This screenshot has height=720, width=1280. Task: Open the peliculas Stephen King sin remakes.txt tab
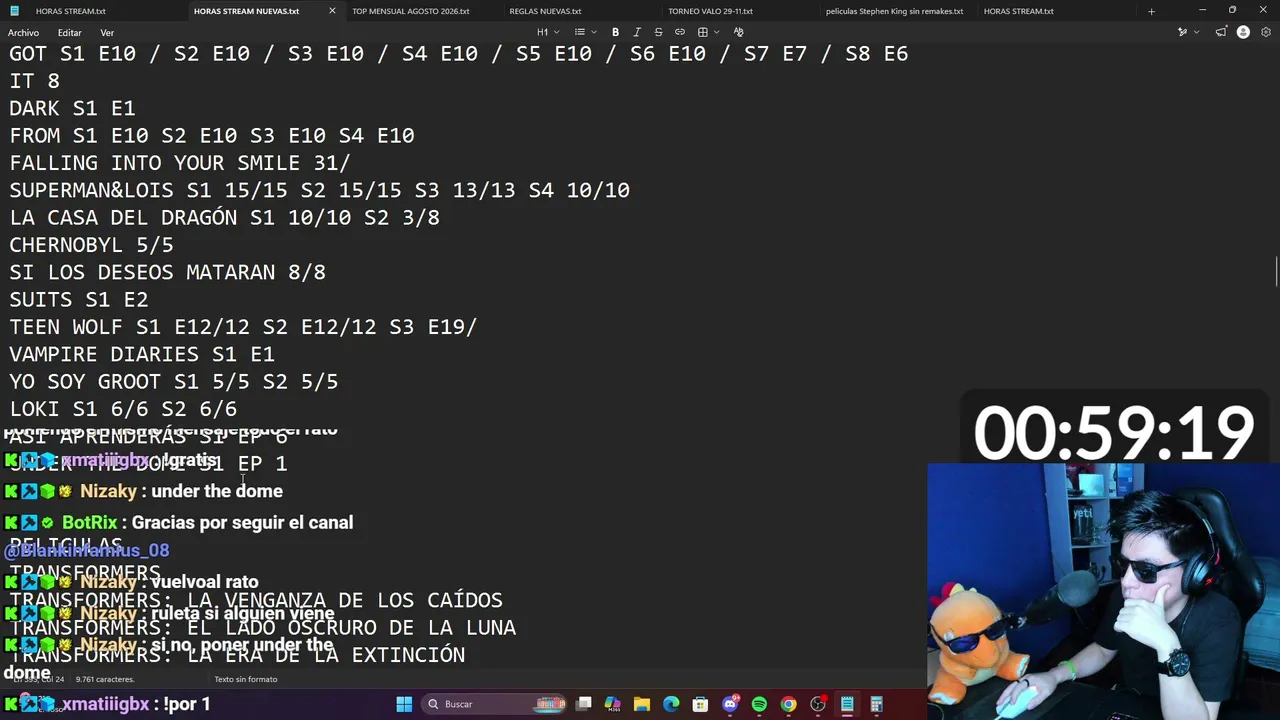894,11
